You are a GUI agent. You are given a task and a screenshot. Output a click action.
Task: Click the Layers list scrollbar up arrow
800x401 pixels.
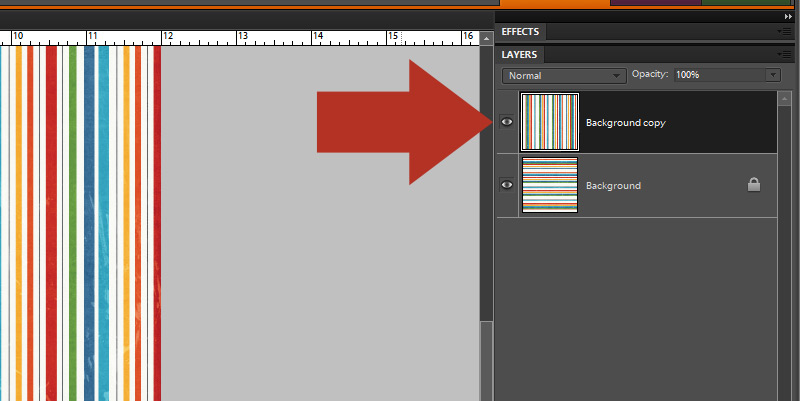click(785, 98)
